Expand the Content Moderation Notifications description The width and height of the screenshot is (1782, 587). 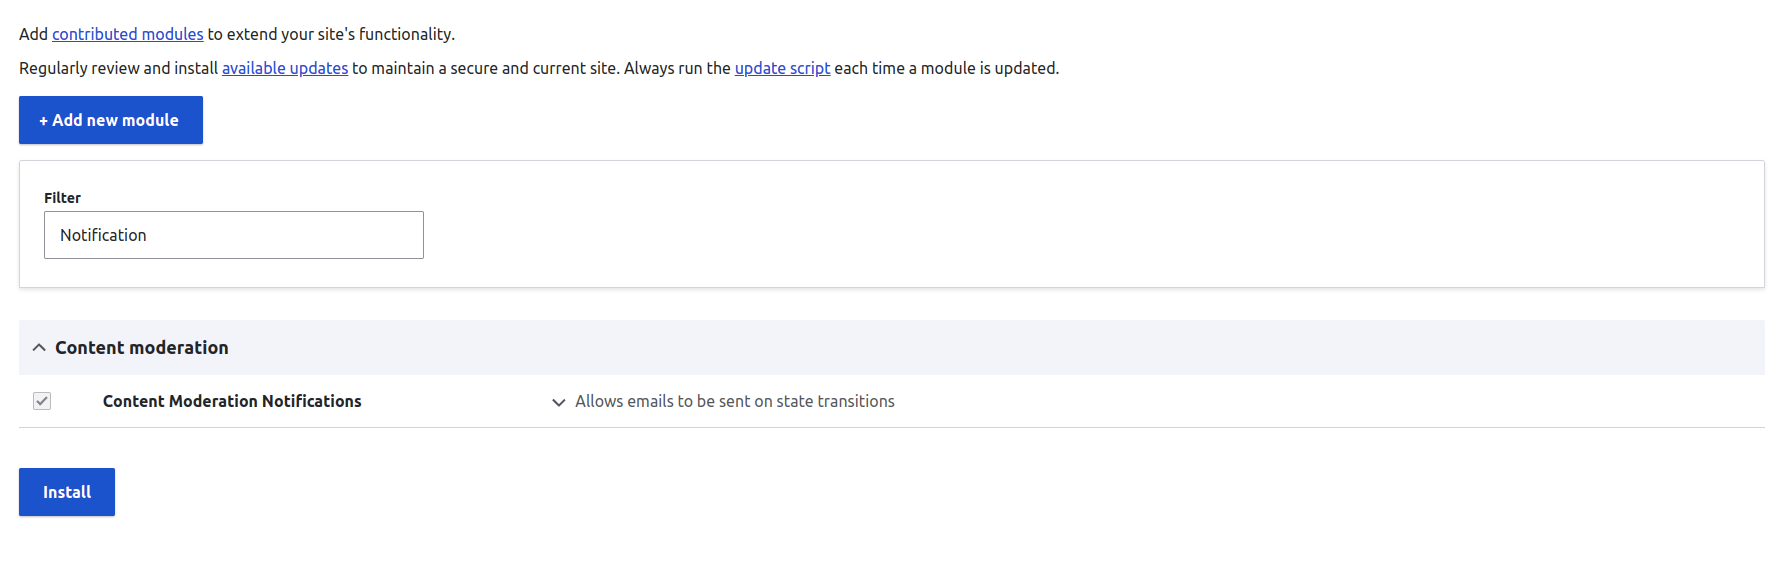tap(559, 402)
